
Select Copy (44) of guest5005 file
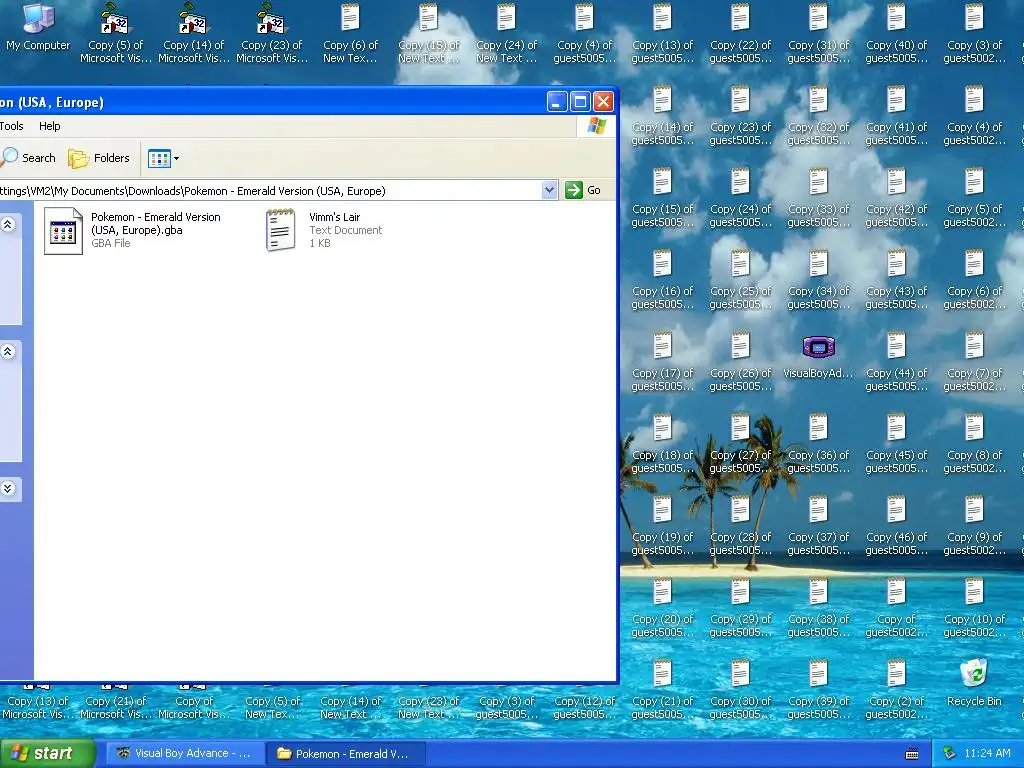tap(896, 362)
